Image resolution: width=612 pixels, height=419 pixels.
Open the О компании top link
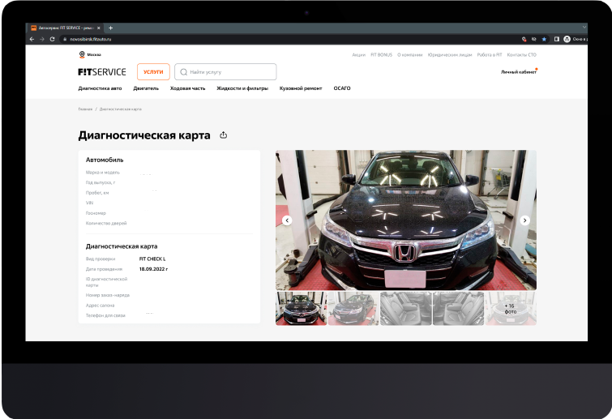[410, 55]
